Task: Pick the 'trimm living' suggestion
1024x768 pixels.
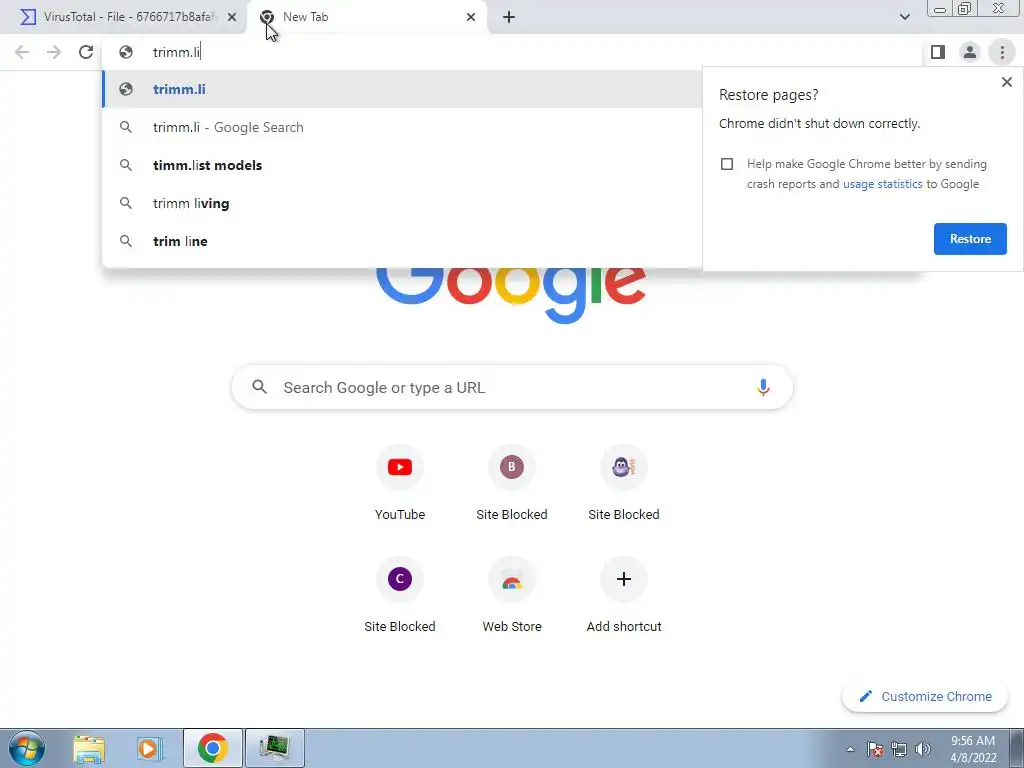Action: pyautogui.click(x=402, y=203)
